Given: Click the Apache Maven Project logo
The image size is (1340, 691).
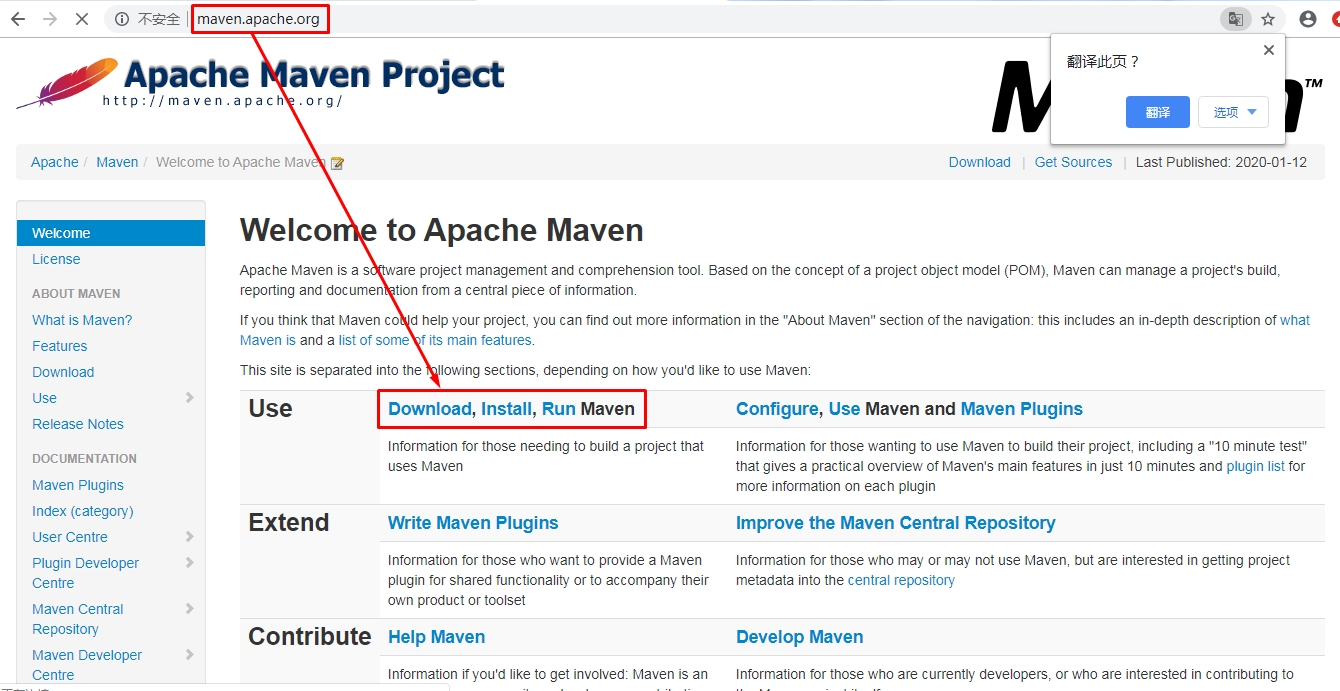Looking at the screenshot, I should 260,82.
